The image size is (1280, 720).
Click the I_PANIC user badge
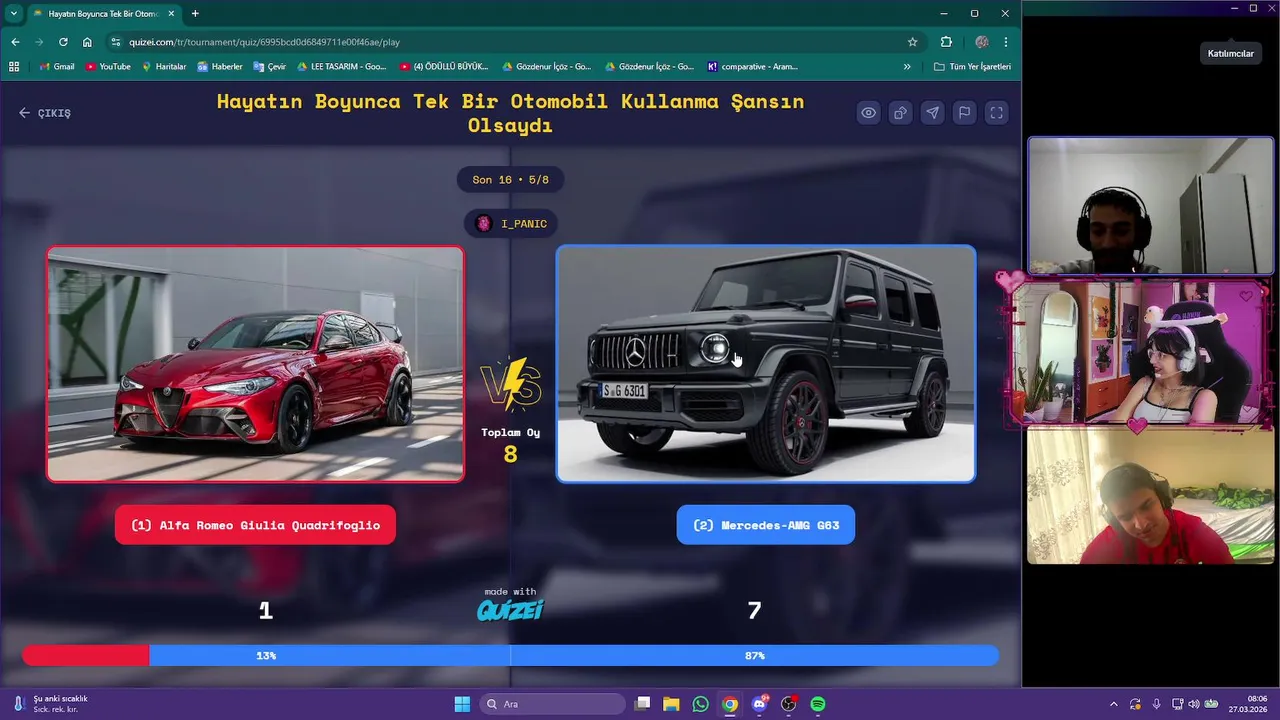coord(511,223)
